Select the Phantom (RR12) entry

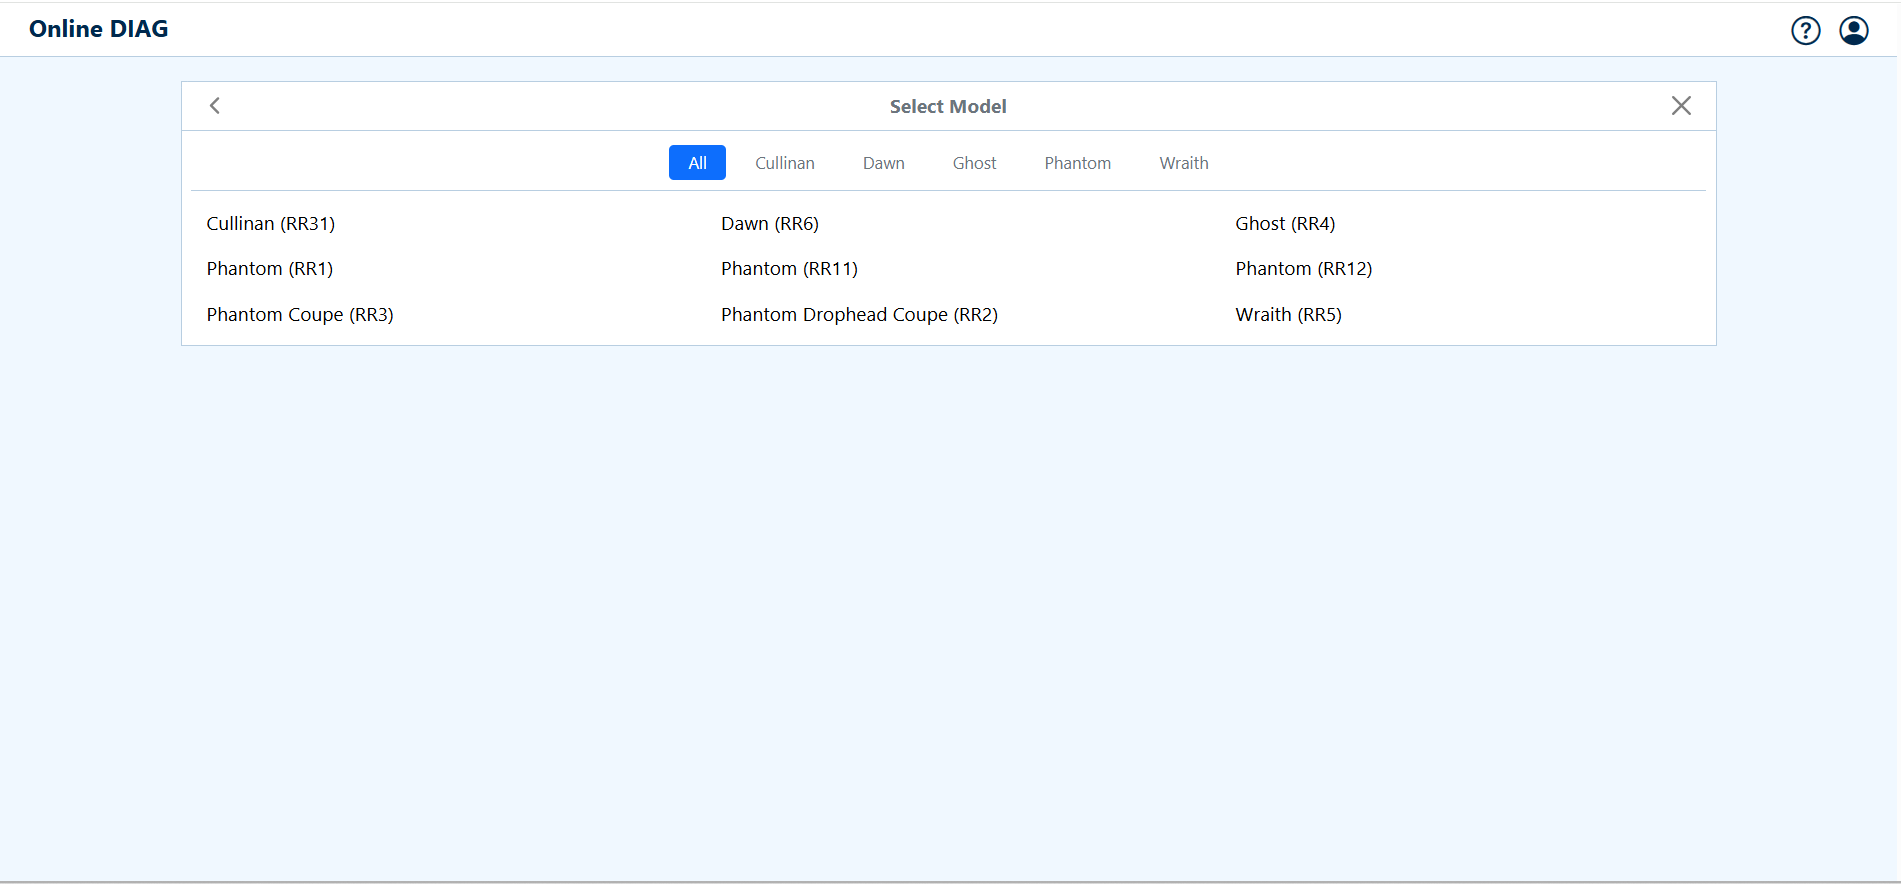click(x=1303, y=269)
